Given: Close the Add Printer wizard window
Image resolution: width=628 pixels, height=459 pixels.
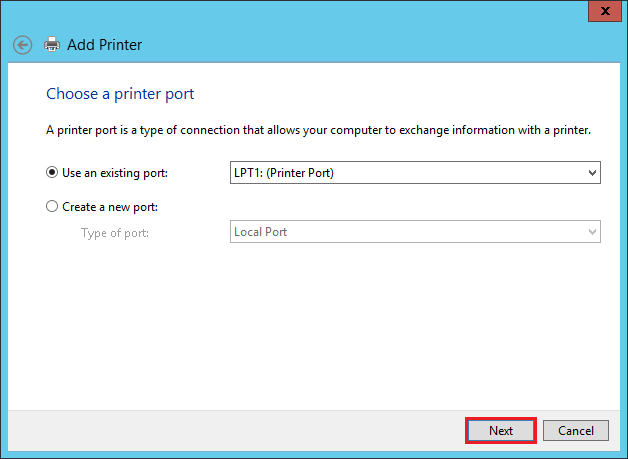Looking at the screenshot, I should tap(605, 11).
